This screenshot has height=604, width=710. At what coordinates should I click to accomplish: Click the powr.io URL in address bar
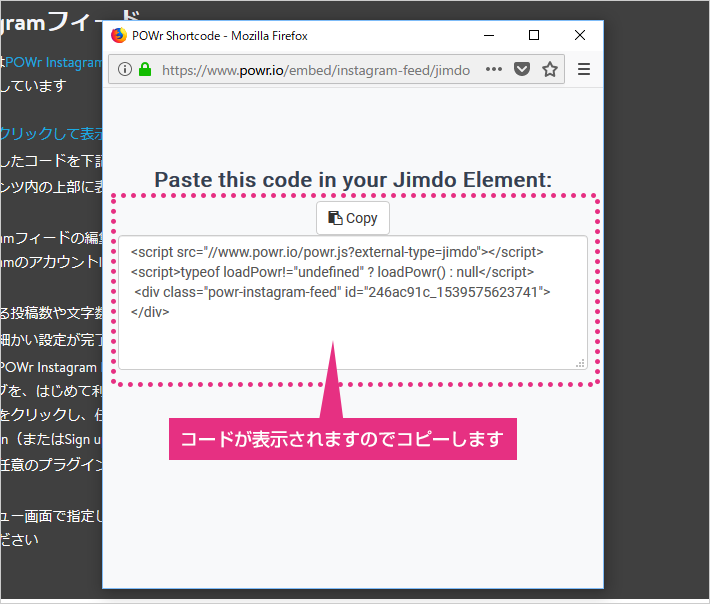pyautogui.click(x=316, y=70)
